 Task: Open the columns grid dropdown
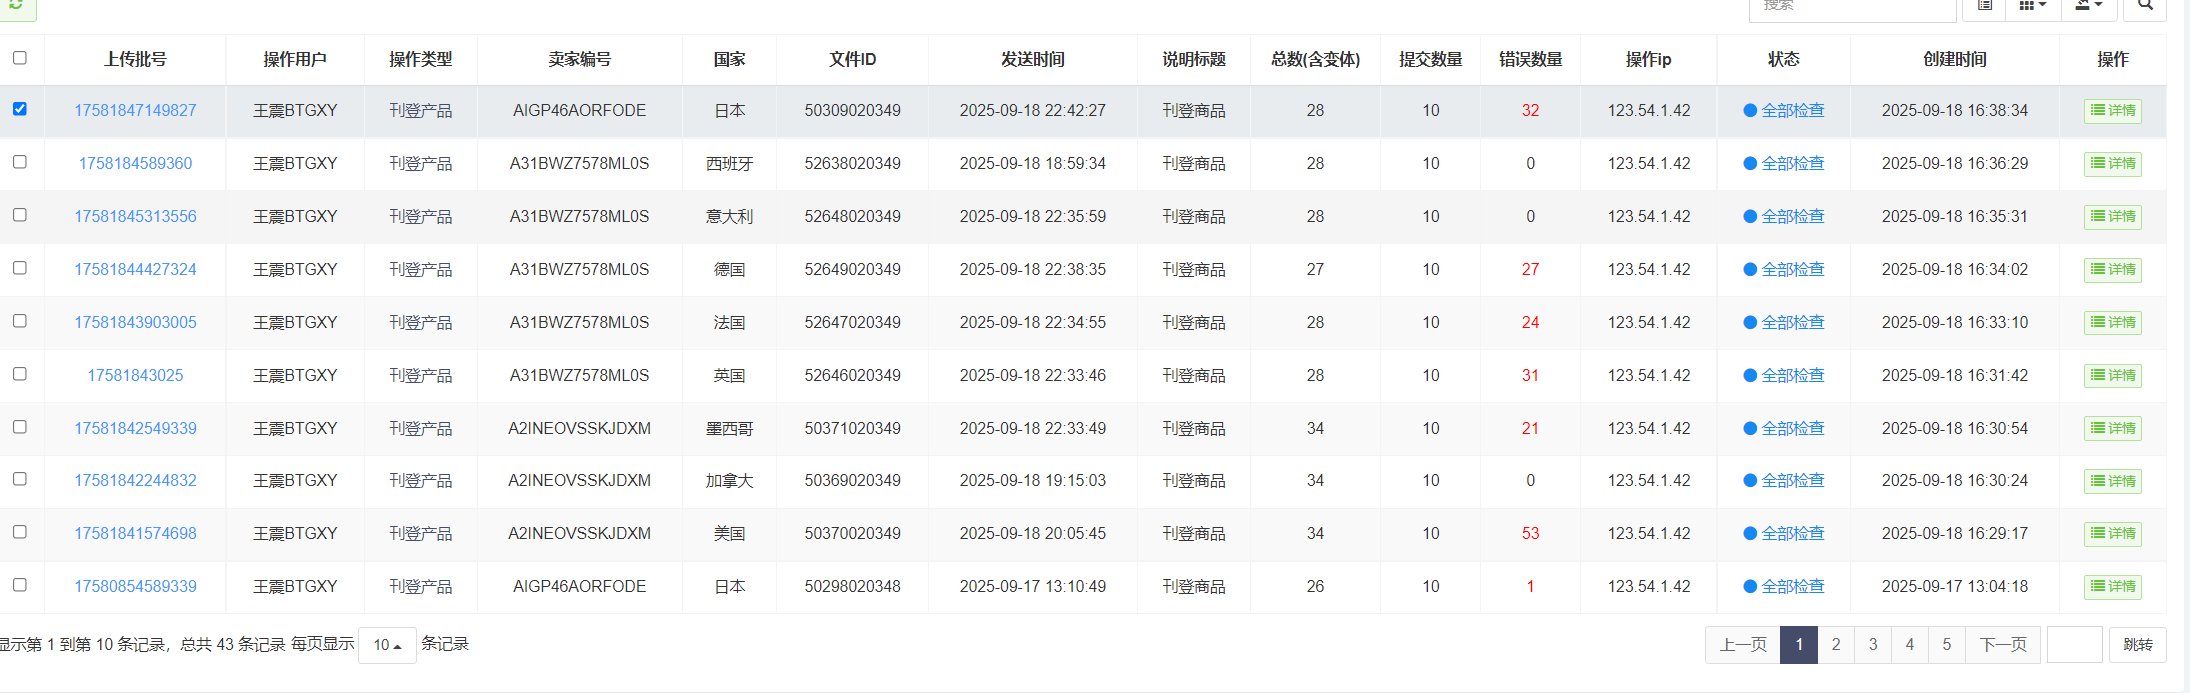click(x=2032, y=6)
